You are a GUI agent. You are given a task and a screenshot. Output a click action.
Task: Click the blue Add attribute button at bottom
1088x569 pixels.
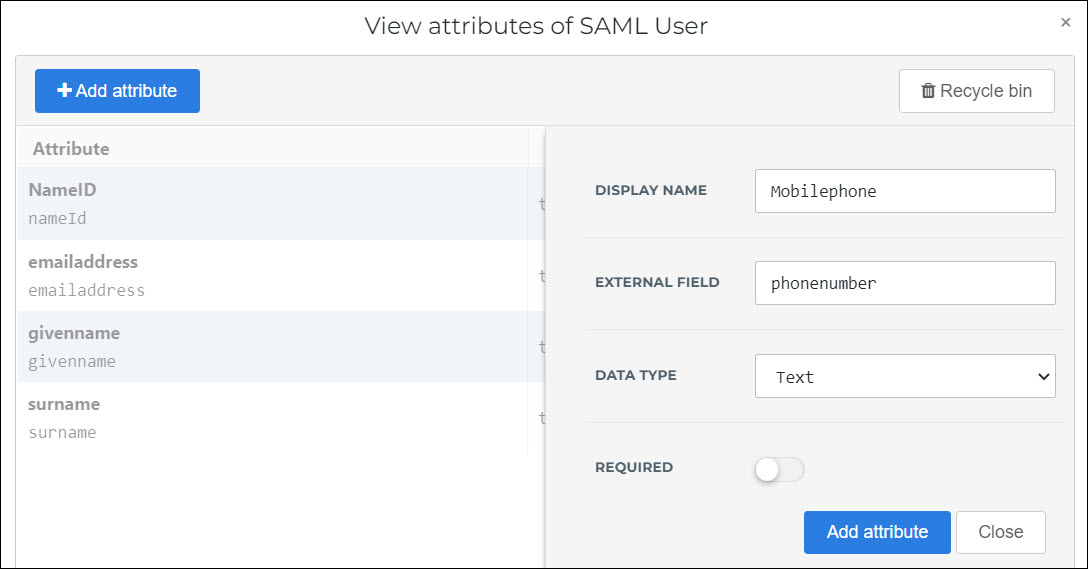pos(877,532)
